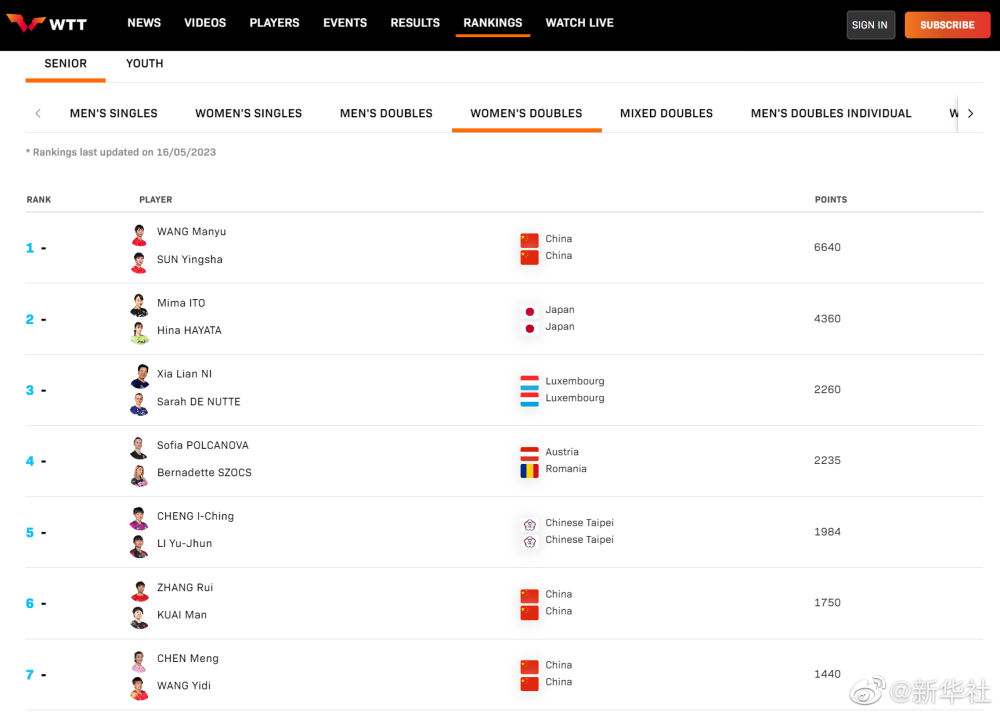Click the POINTS column header
This screenshot has width=1000, height=716.
click(x=830, y=200)
